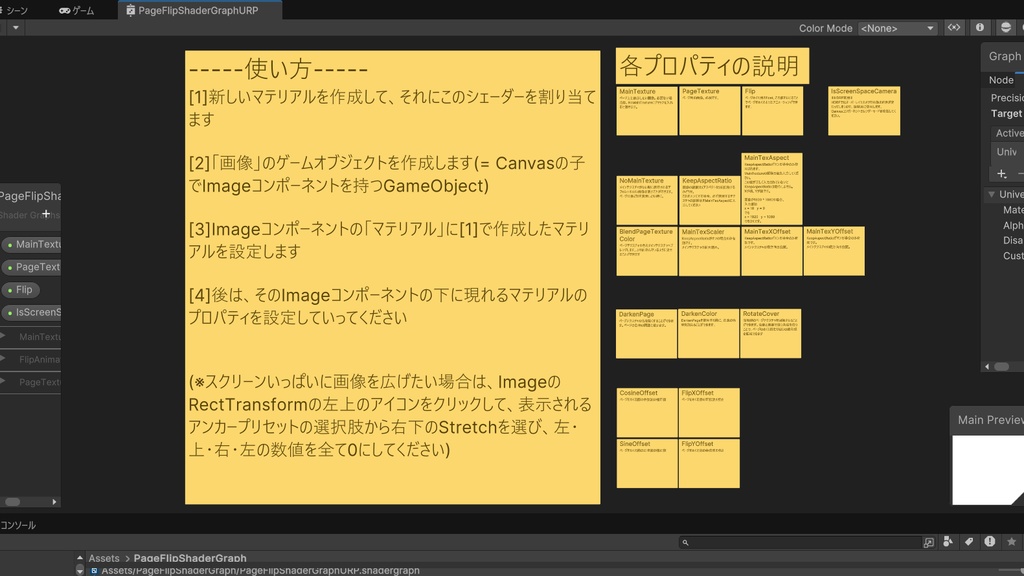
Task: Select the DarkenPage sticky note
Action: click(x=647, y=334)
